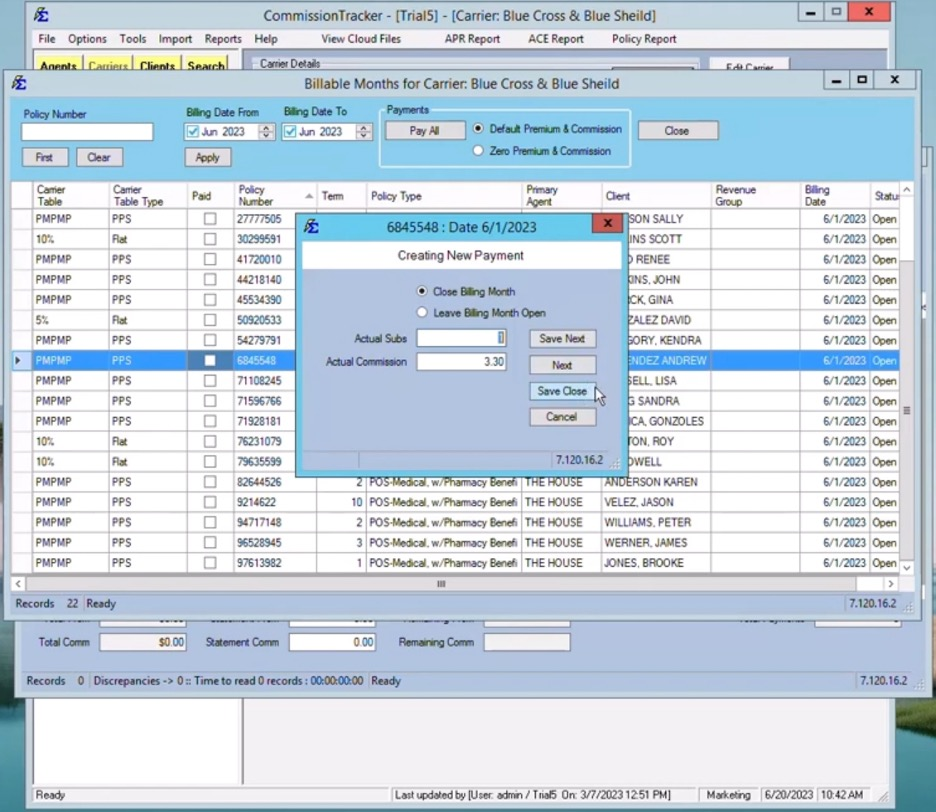Image resolution: width=936 pixels, height=812 pixels.
Task: Click the grid's vertical scrollbar down arrow
Action: [x=906, y=568]
